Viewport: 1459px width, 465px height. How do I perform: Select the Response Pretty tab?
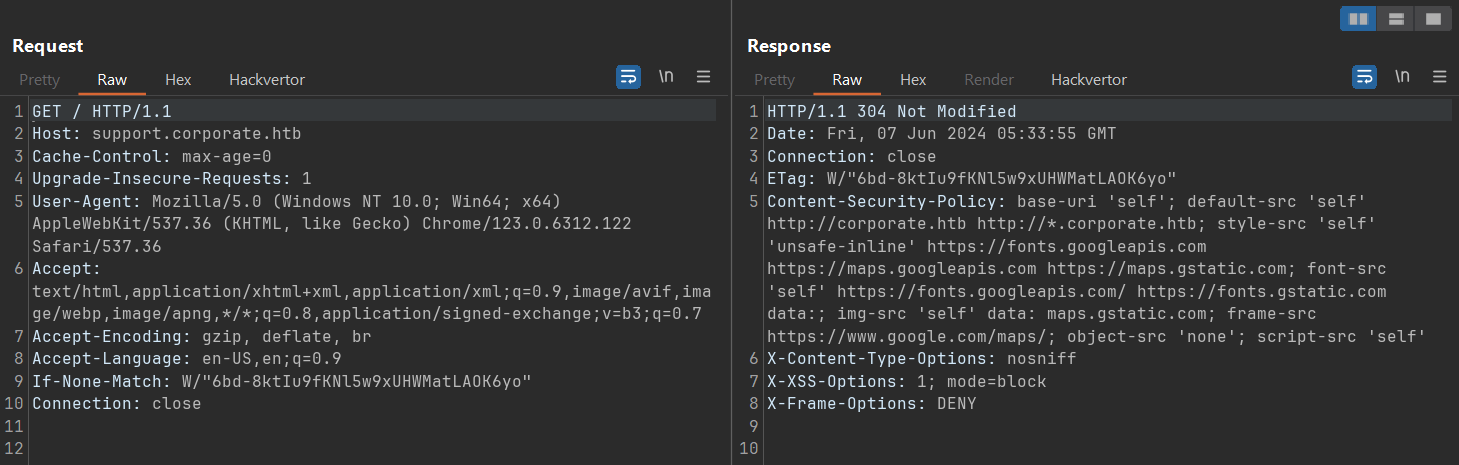pyautogui.click(x=775, y=79)
